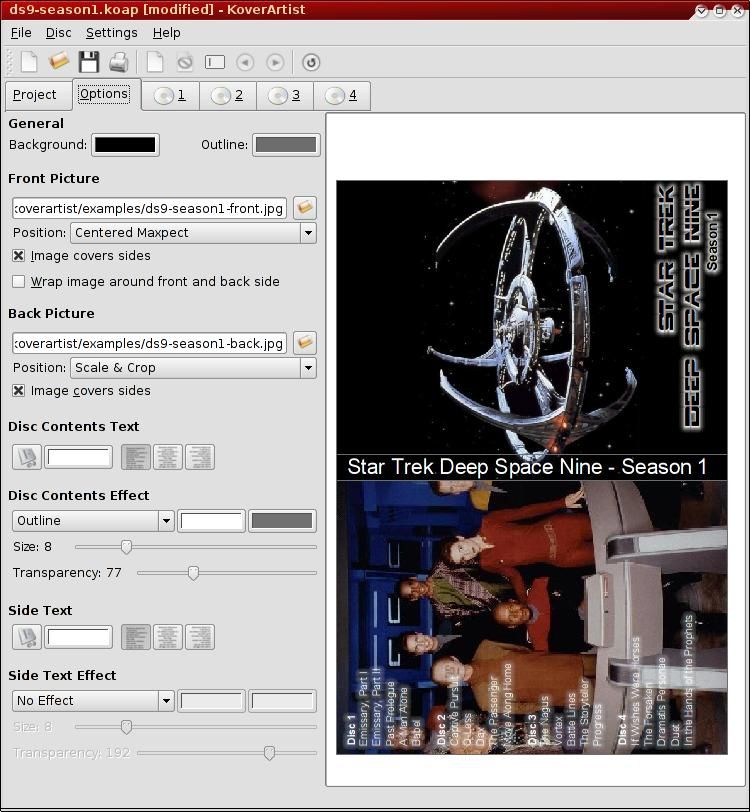Screen dimensions: 750x812
Task: Switch to disc tab 2
Action: pyautogui.click(x=228, y=95)
